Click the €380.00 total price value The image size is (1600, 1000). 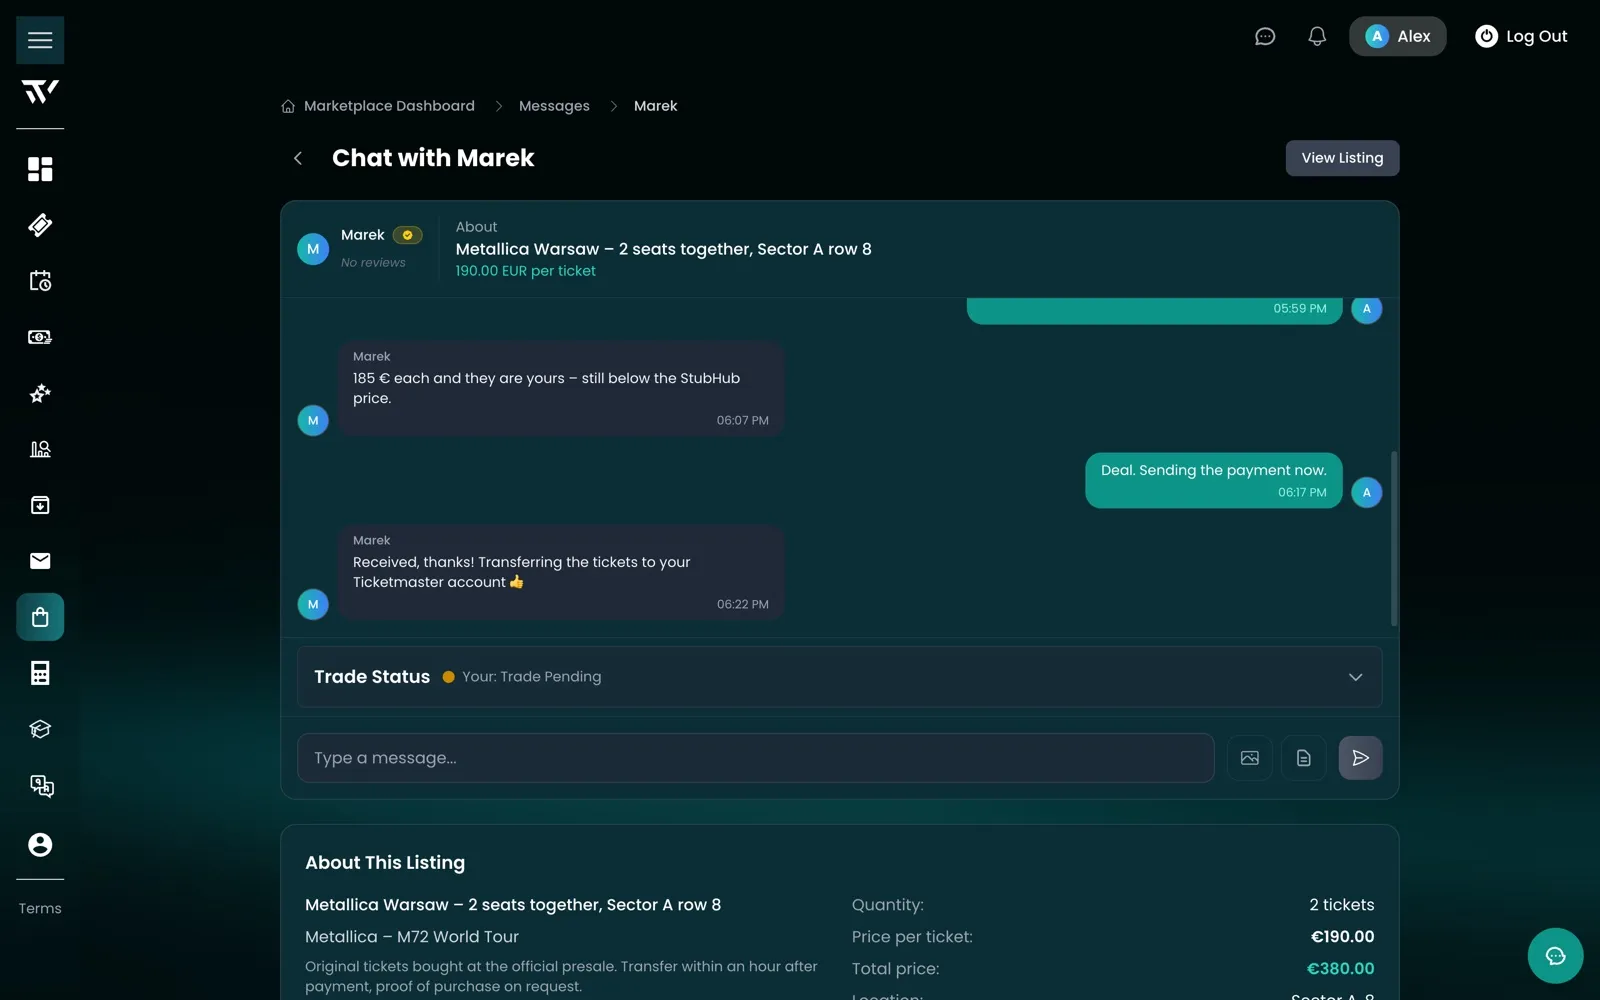point(1340,969)
